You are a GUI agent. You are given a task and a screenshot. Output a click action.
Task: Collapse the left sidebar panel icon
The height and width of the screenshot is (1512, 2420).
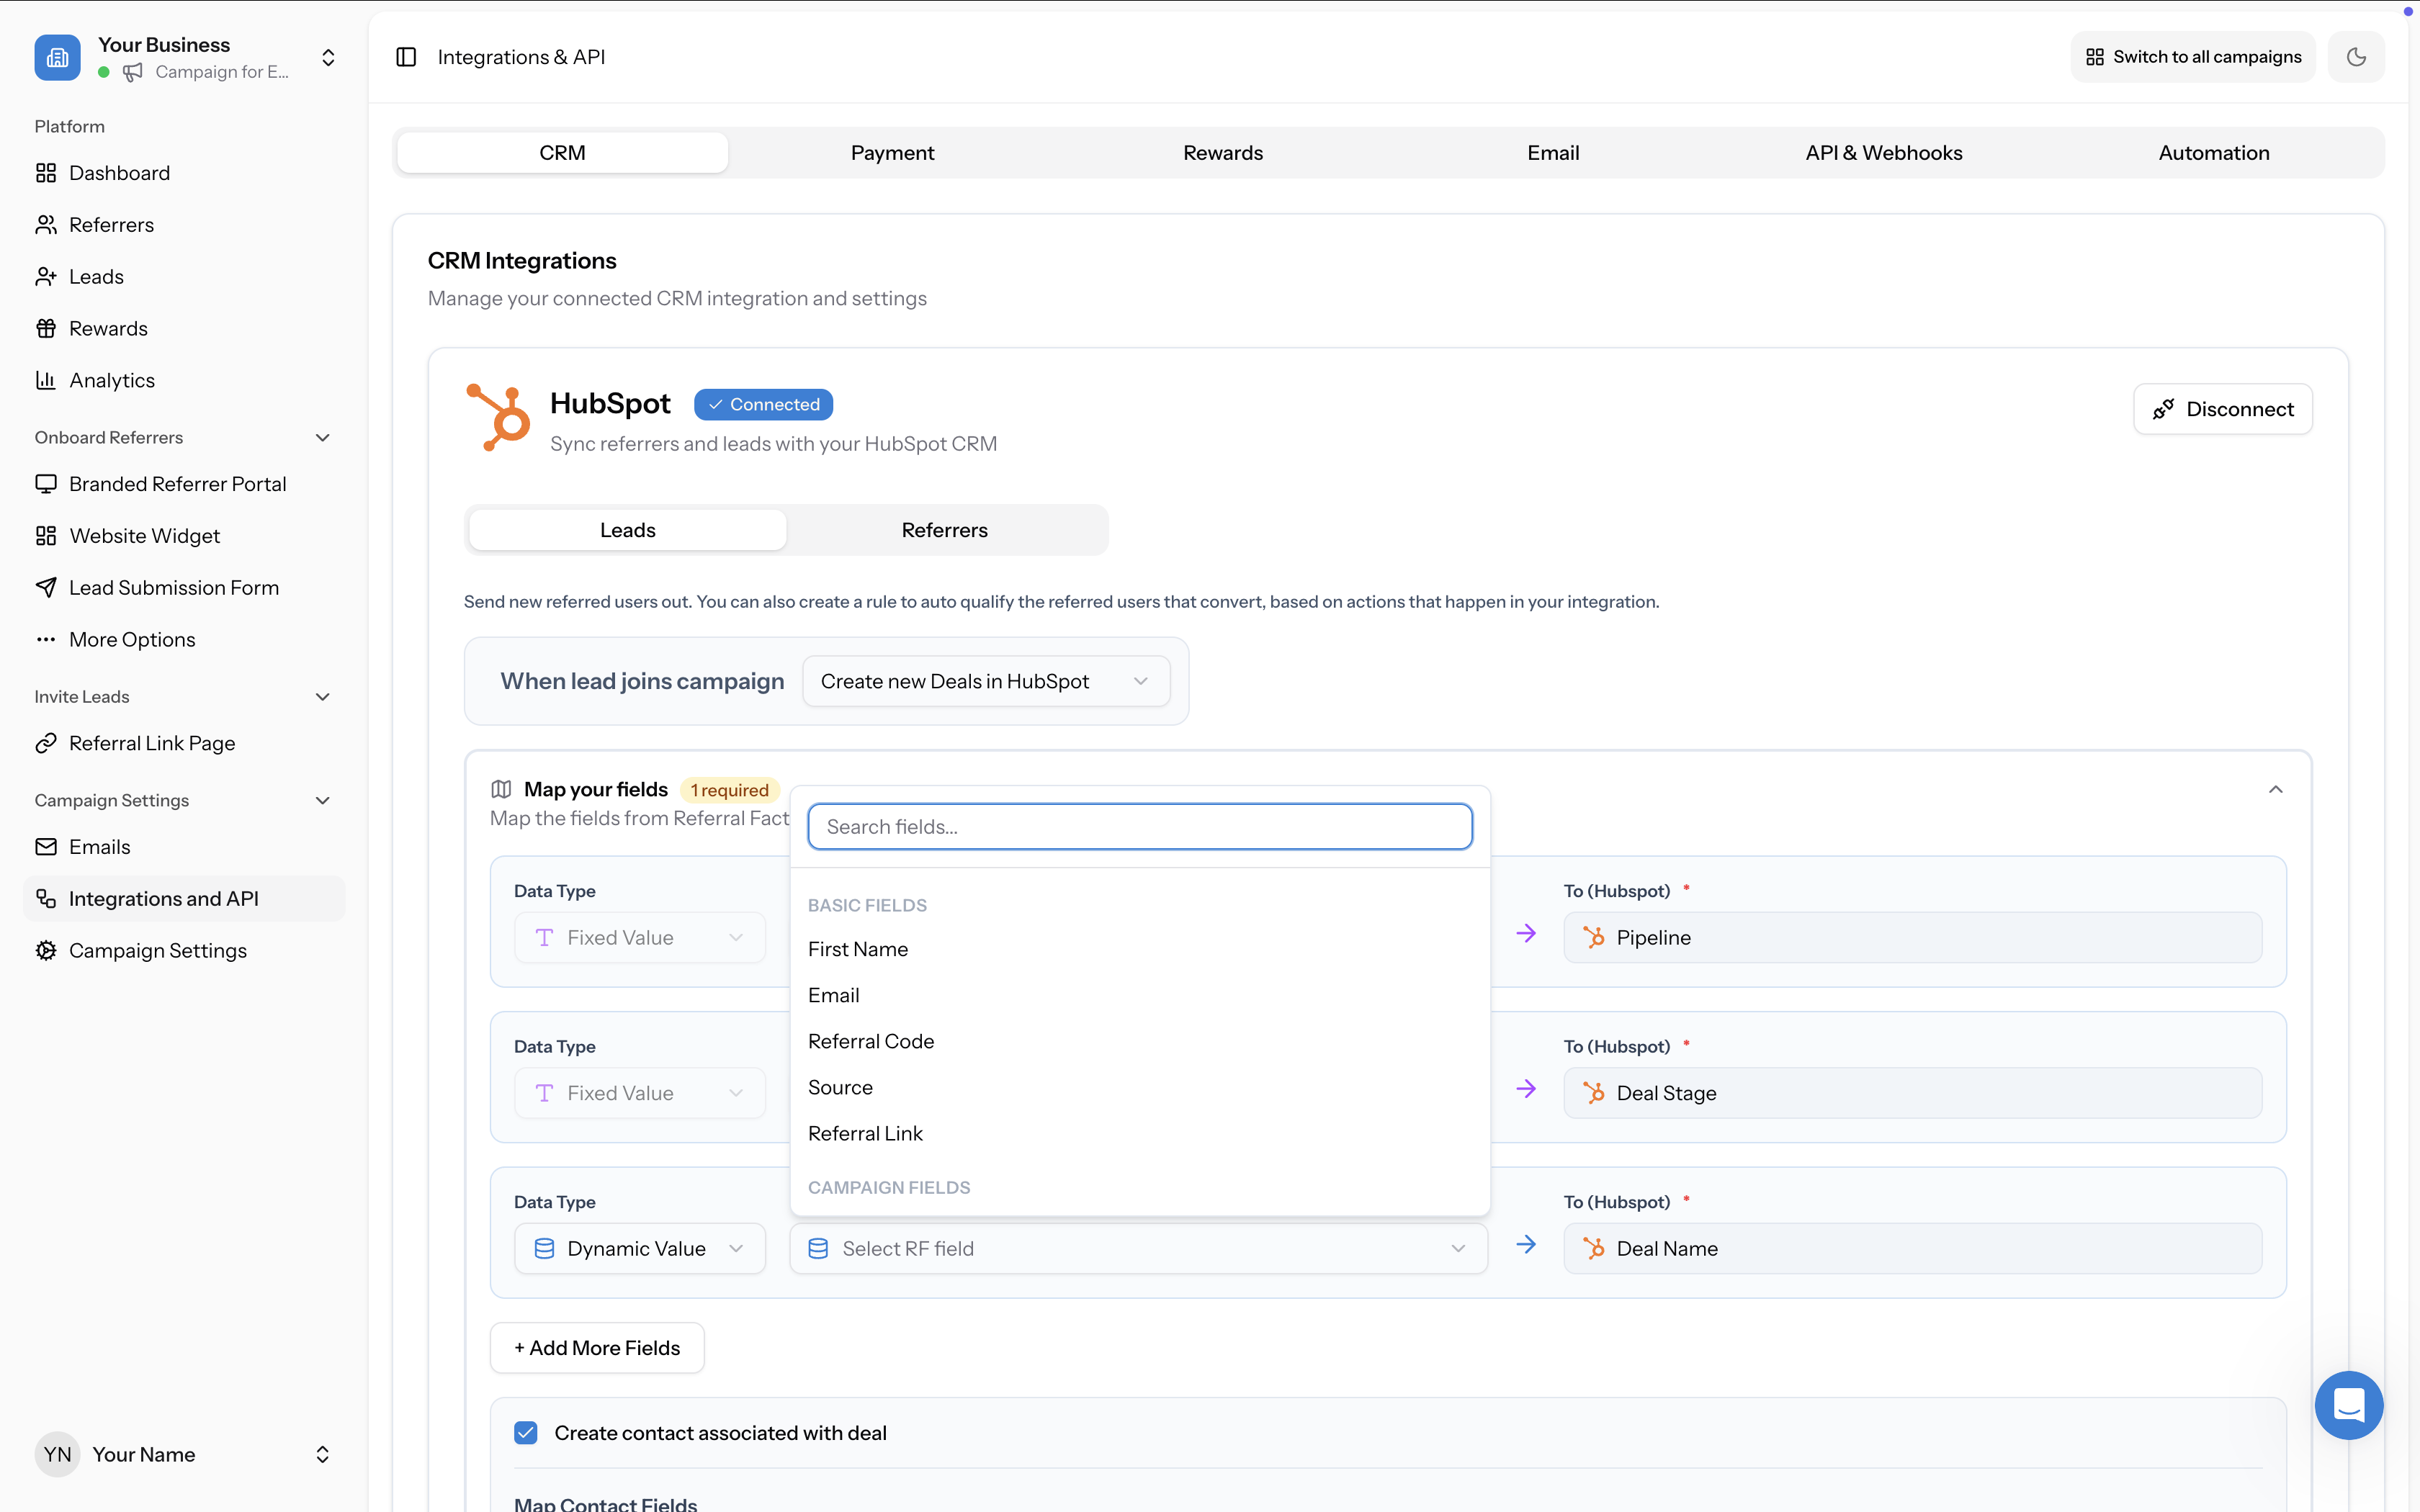pos(406,57)
